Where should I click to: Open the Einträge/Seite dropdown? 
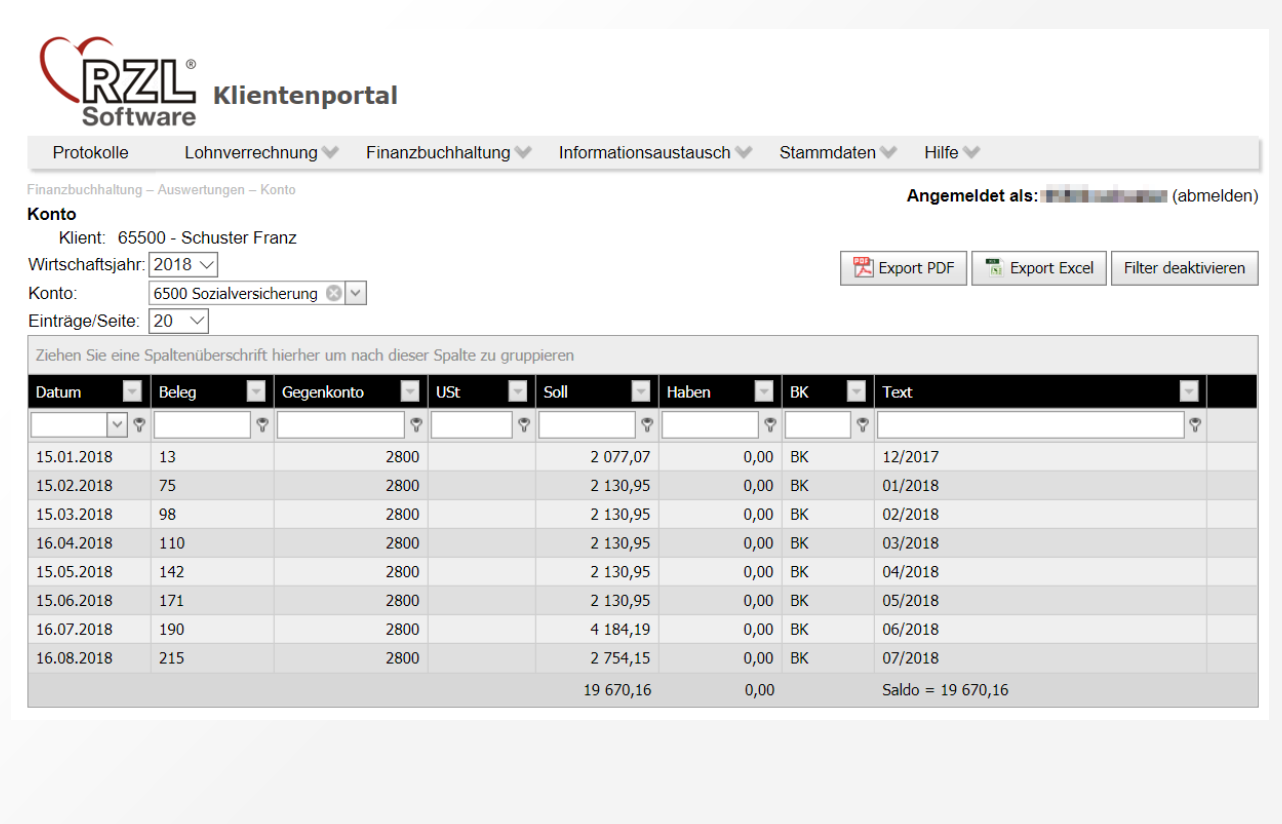[x=197, y=320]
